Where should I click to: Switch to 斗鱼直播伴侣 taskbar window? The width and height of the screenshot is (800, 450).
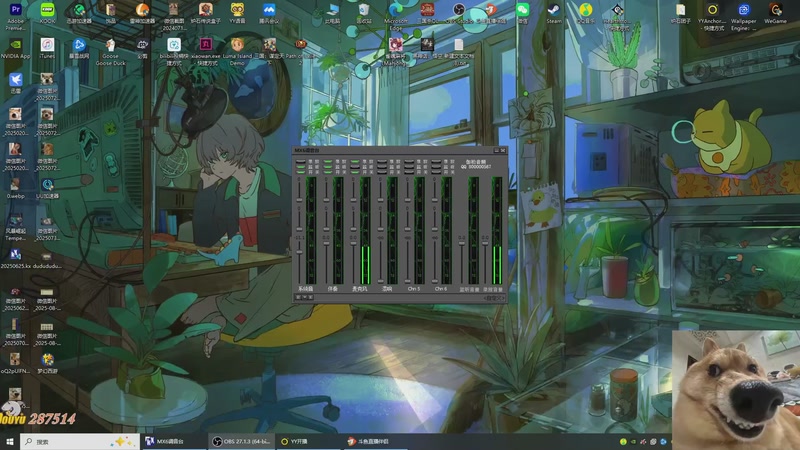click(x=376, y=441)
